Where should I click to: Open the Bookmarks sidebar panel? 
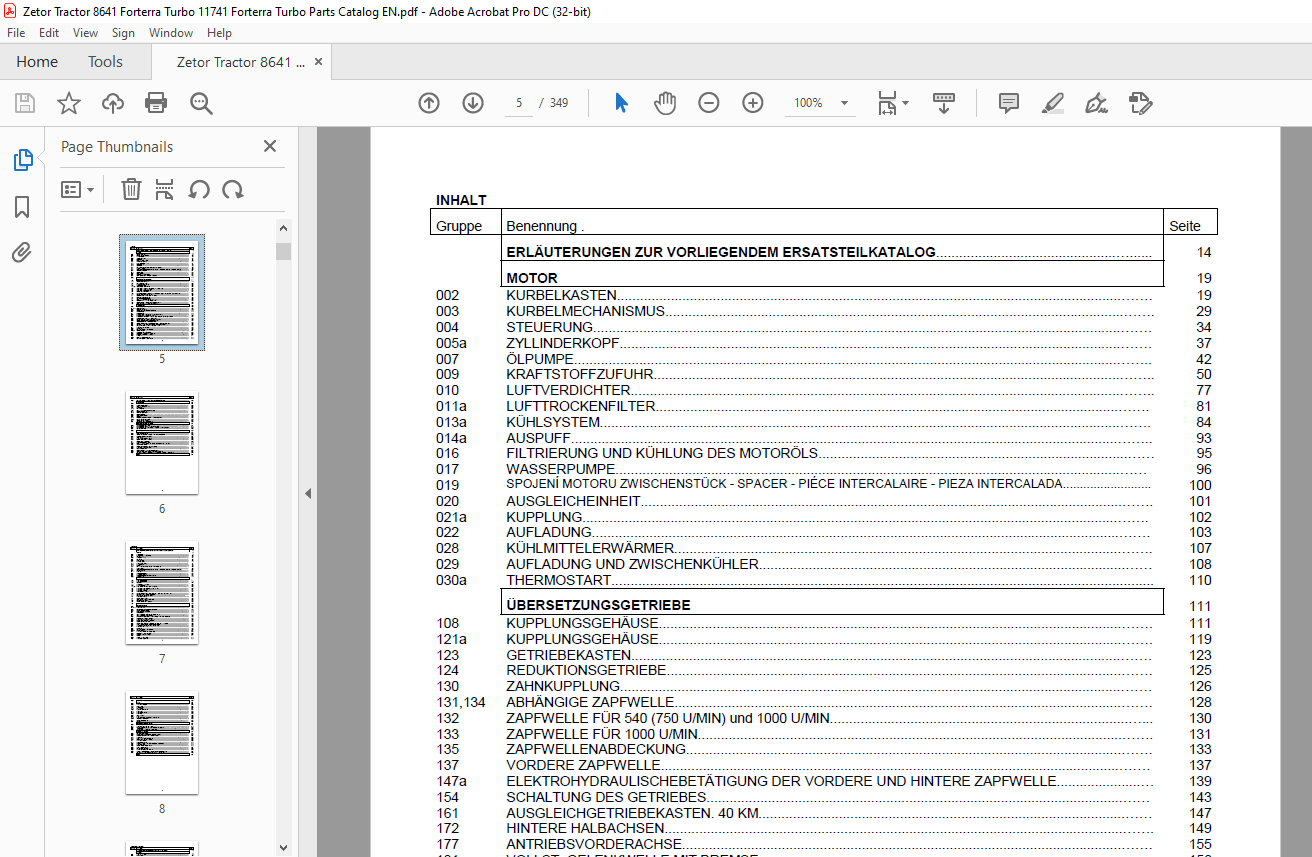click(x=22, y=207)
